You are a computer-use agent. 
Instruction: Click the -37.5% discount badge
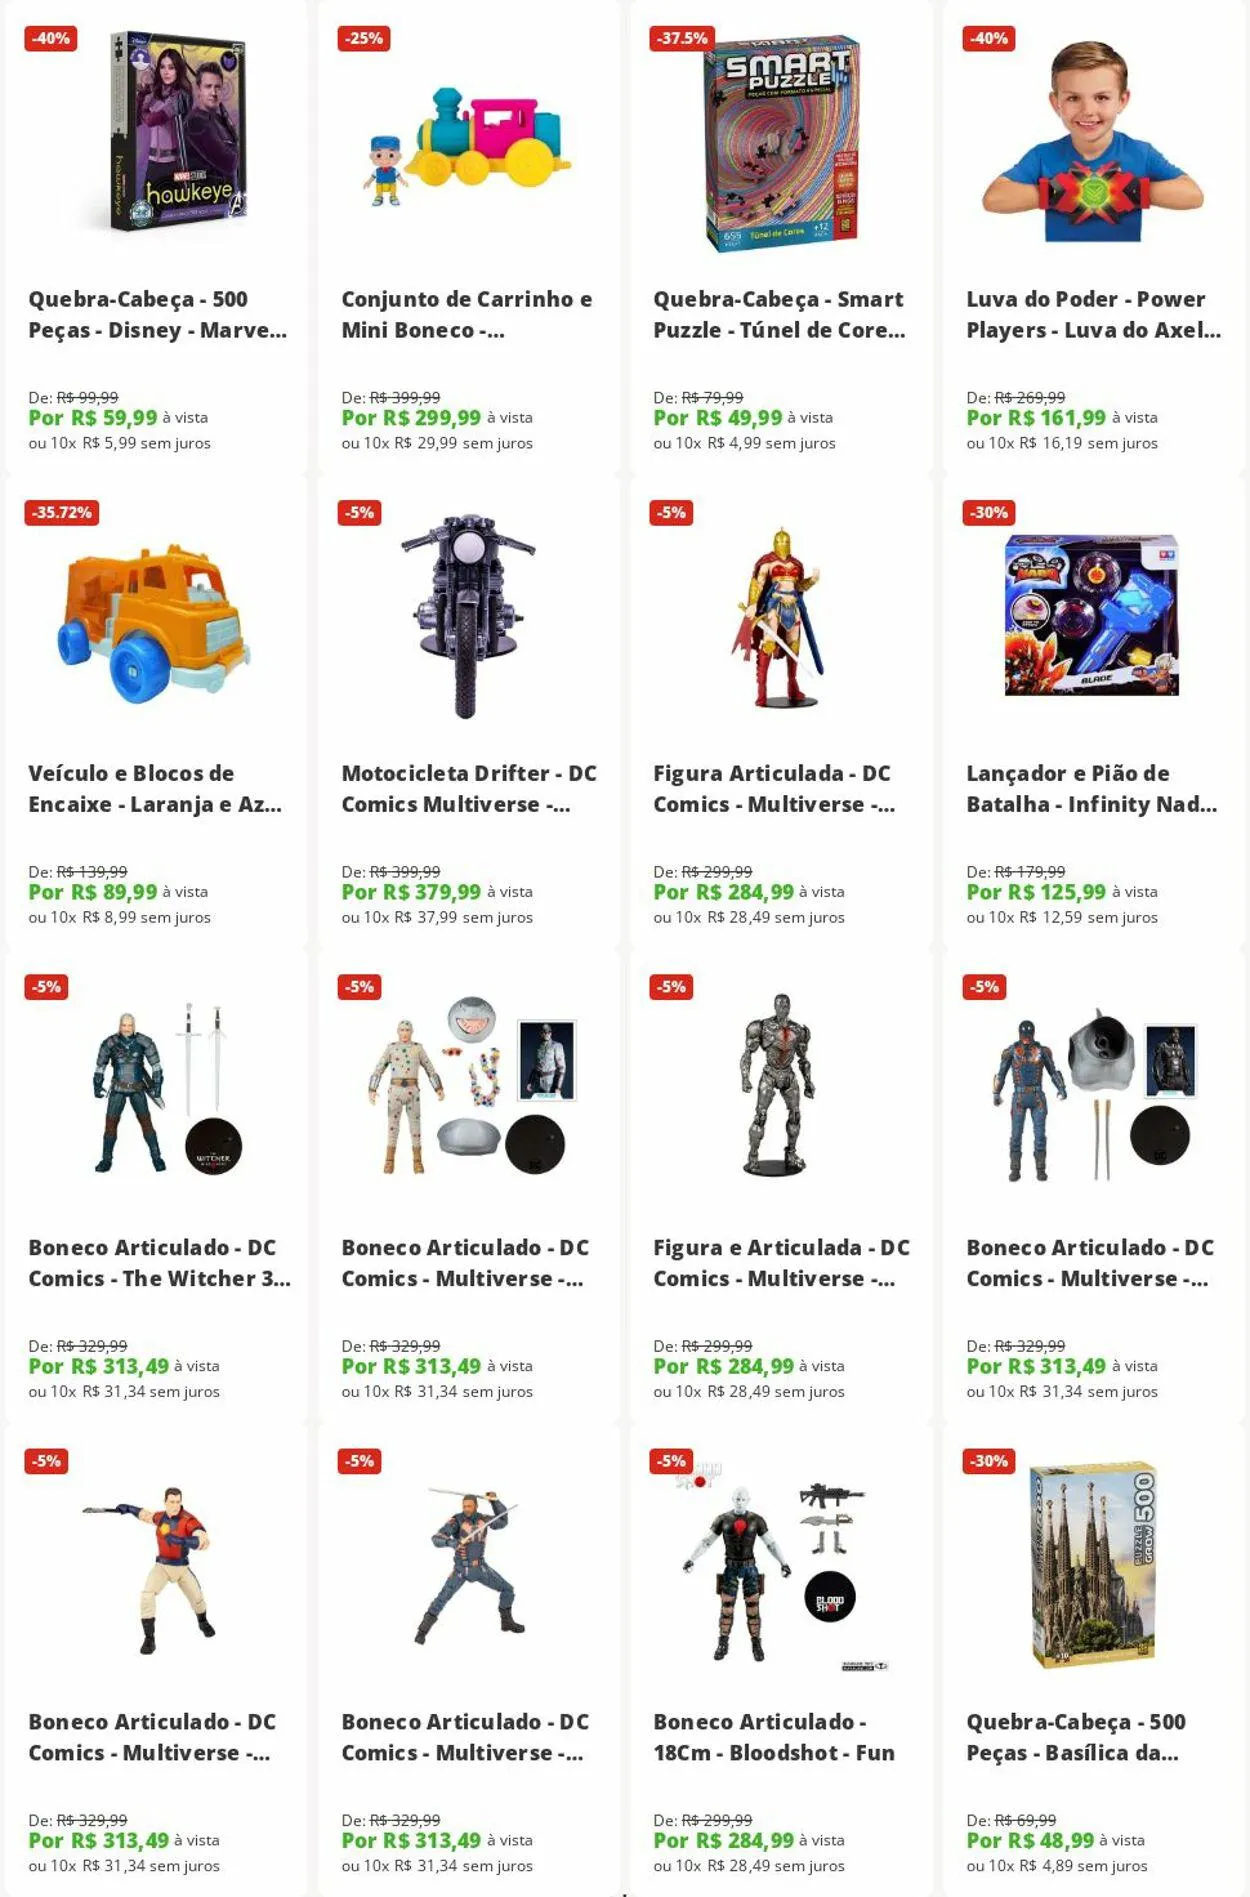[x=683, y=39]
